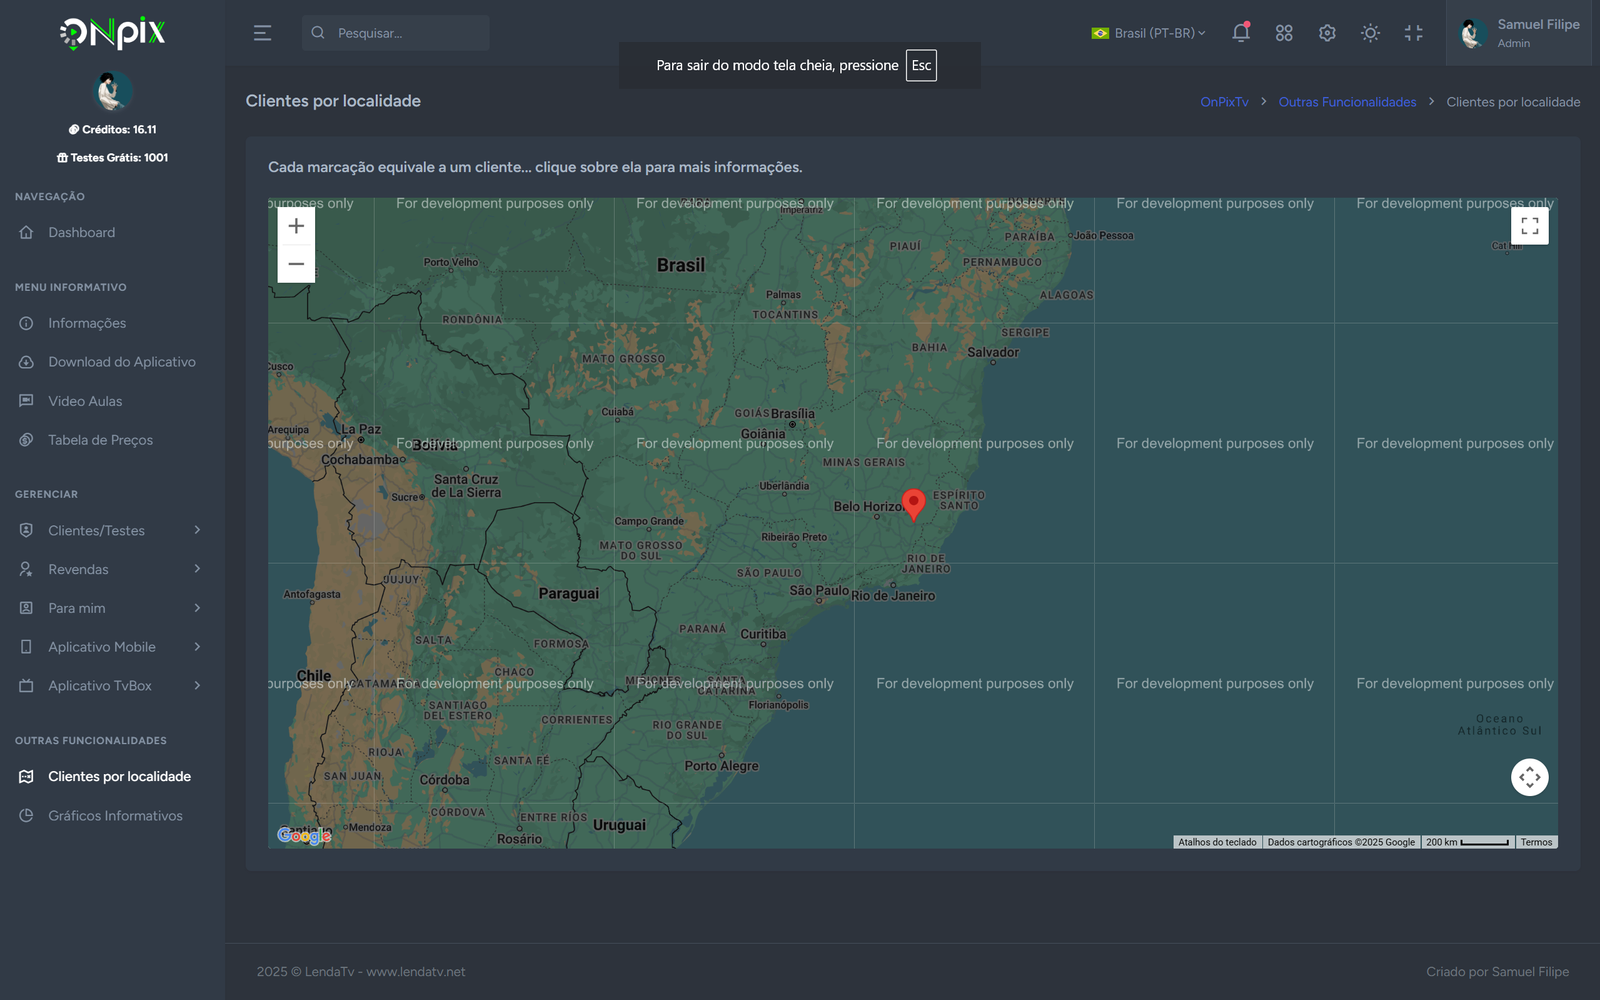Open the Termos map link
Screen dimensions: 1600x1000
(1536, 842)
